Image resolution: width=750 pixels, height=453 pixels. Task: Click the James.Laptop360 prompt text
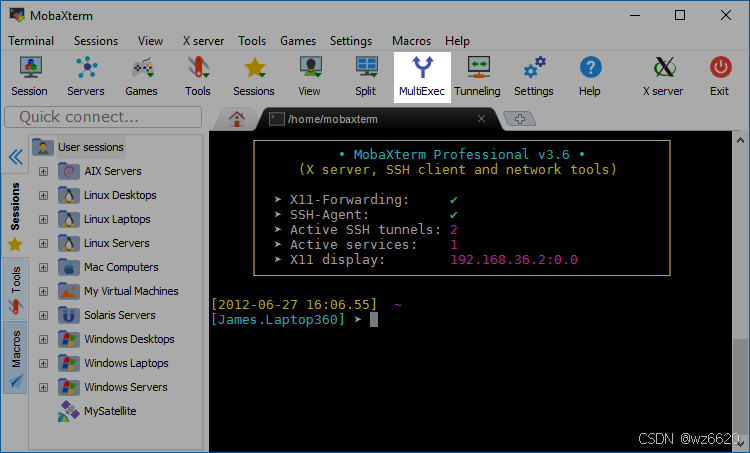(x=277, y=320)
